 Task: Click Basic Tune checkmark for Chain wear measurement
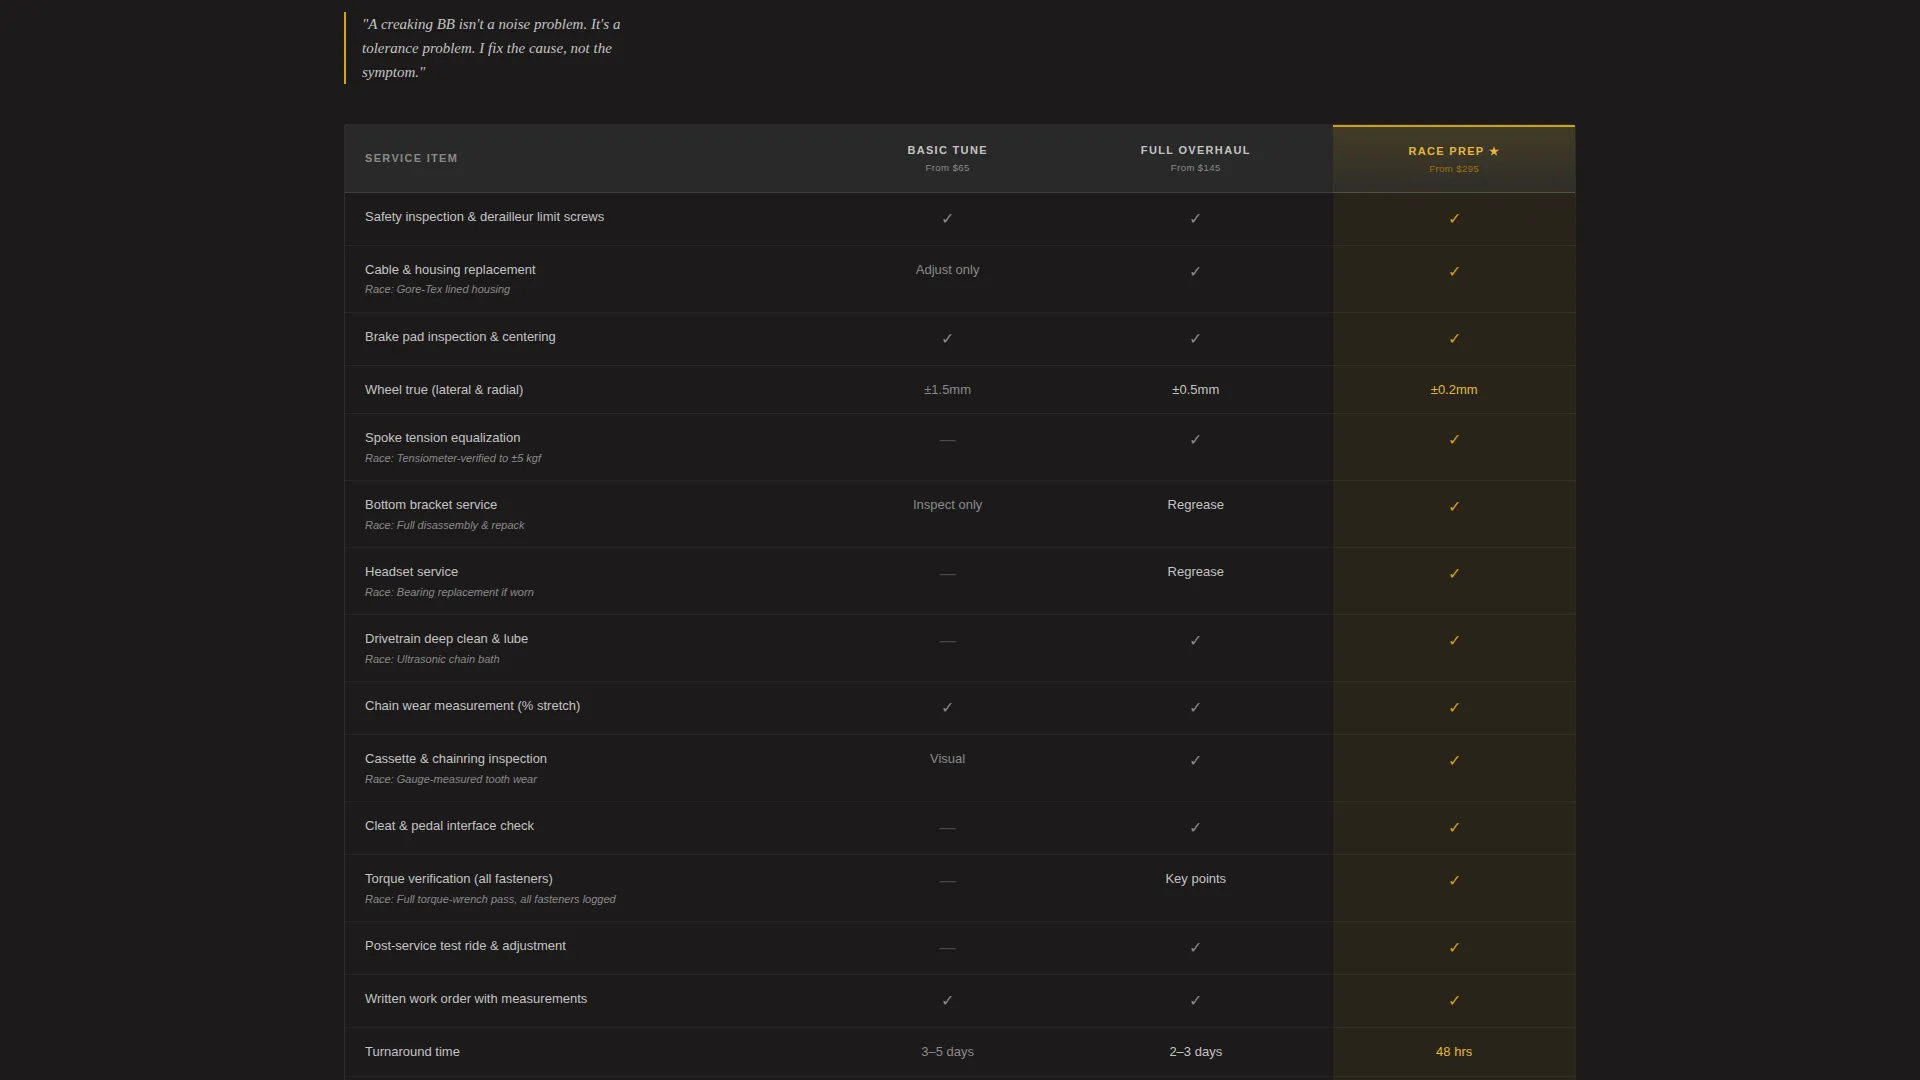point(947,707)
